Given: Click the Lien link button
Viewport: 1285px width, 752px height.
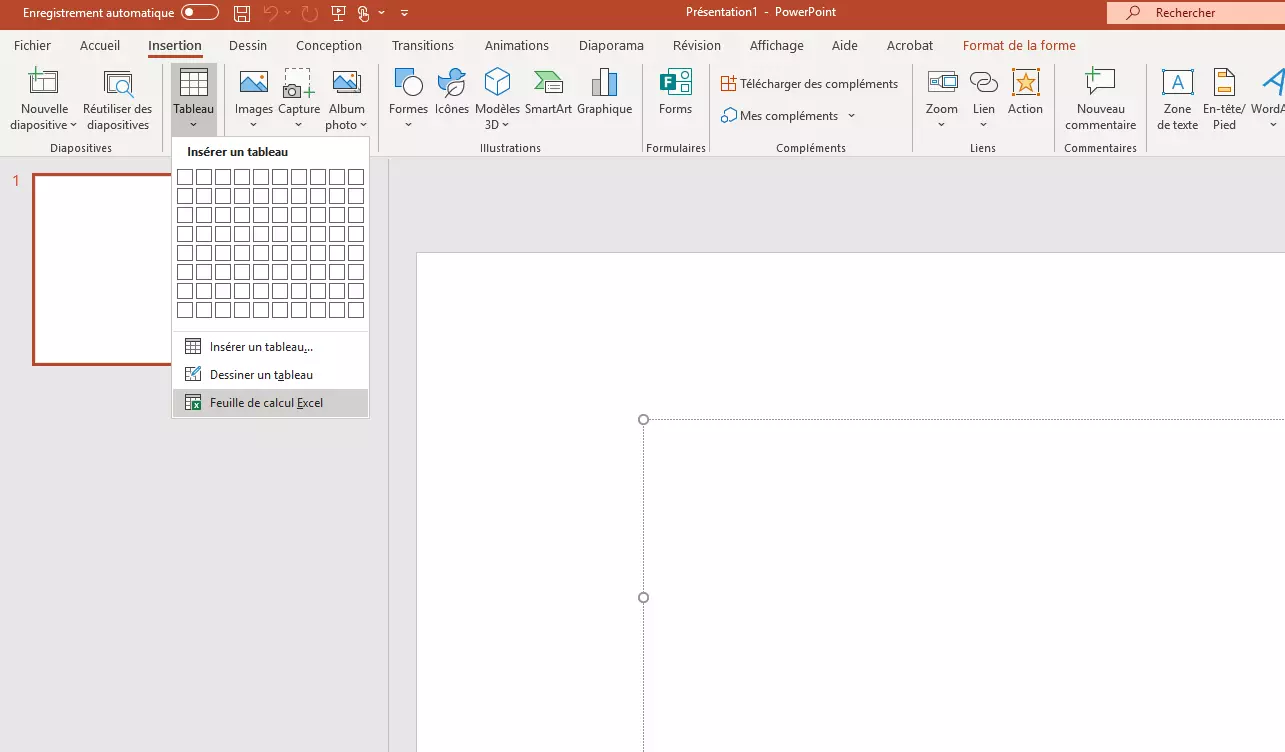Looking at the screenshot, I should click(x=984, y=99).
